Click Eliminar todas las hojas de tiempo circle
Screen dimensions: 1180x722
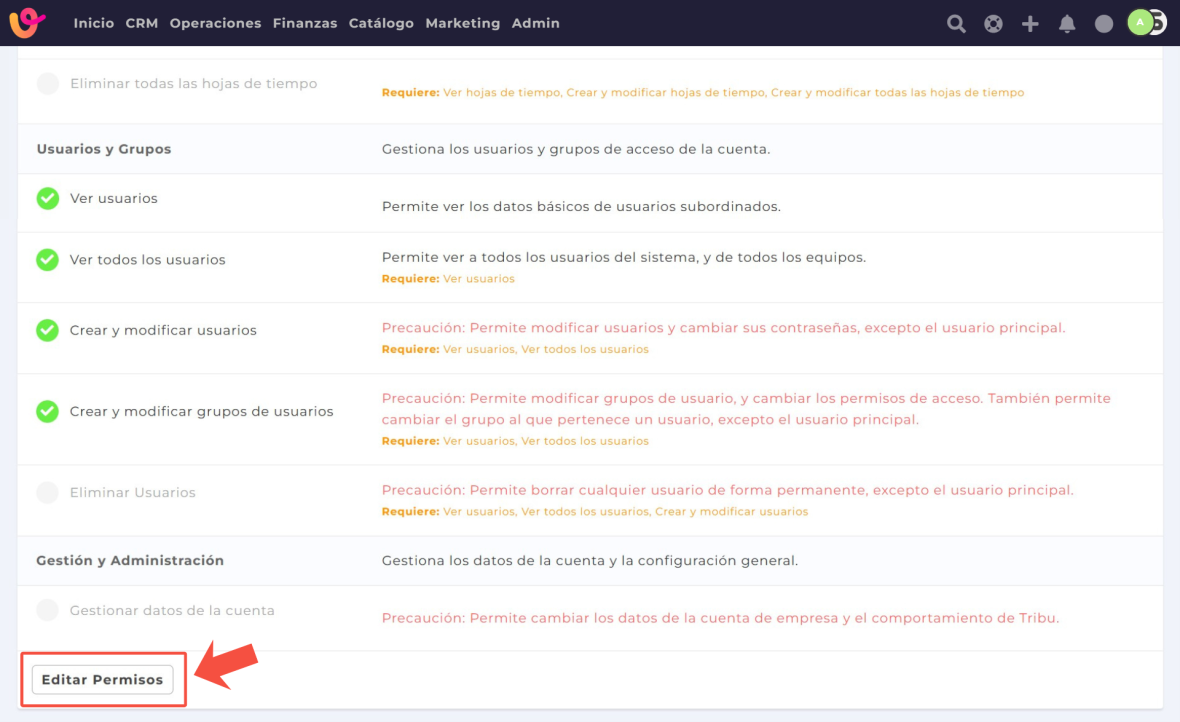tap(47, 84)
